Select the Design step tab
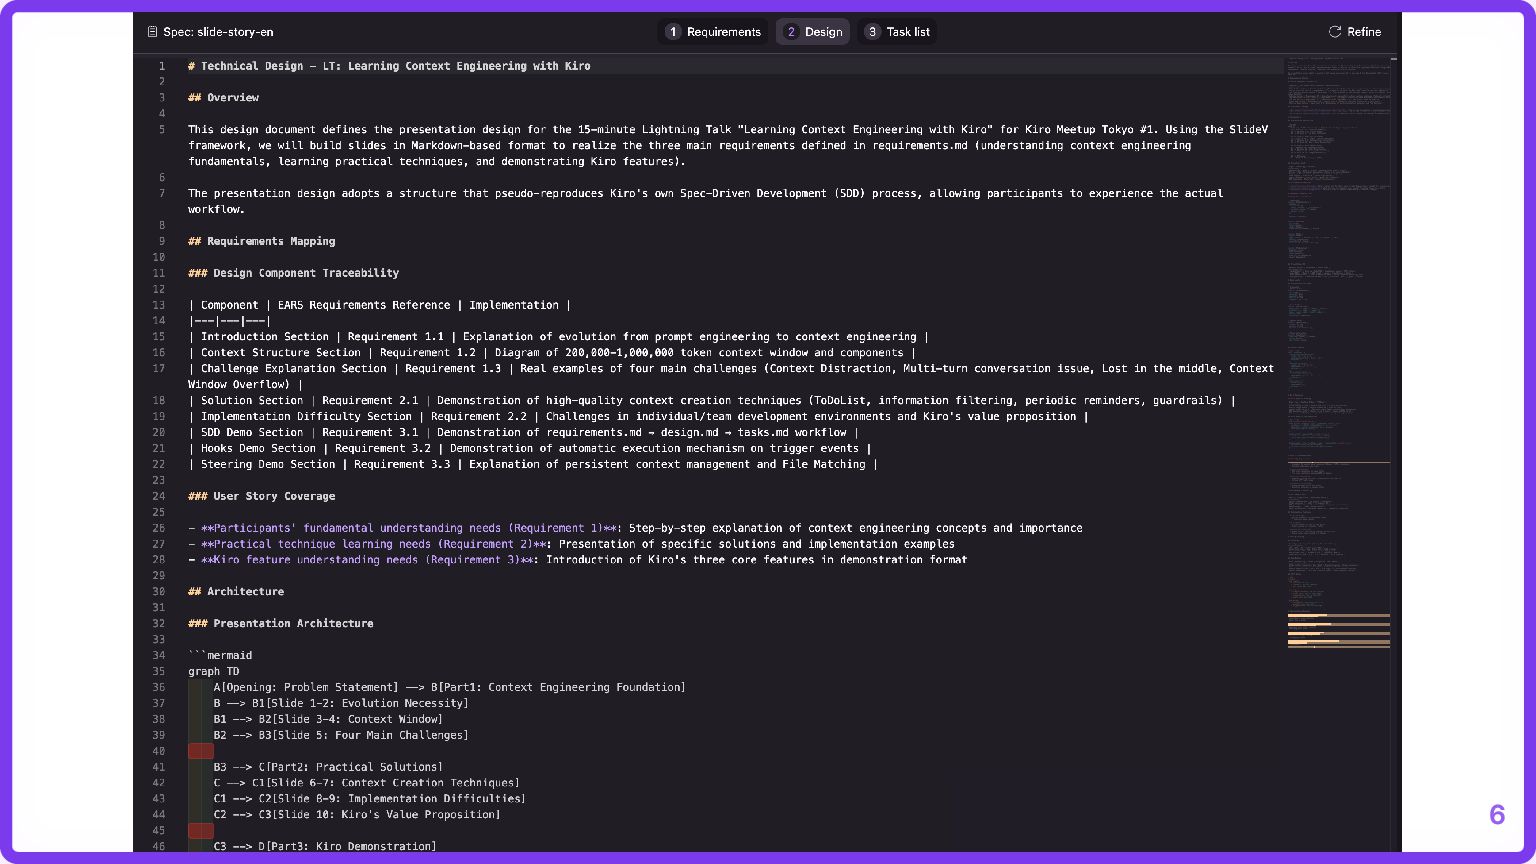 813,32
